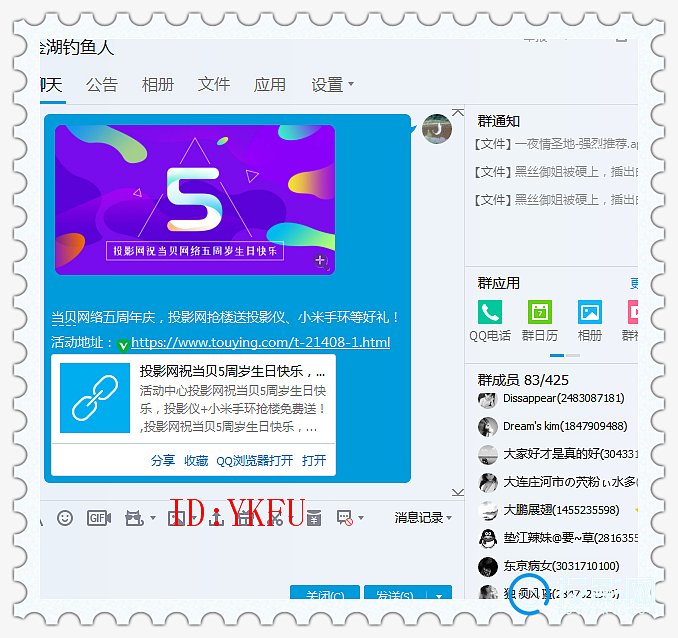Click the enlarge icon on the purple banner
The image size is (678, 638).
tap(320, 260)
